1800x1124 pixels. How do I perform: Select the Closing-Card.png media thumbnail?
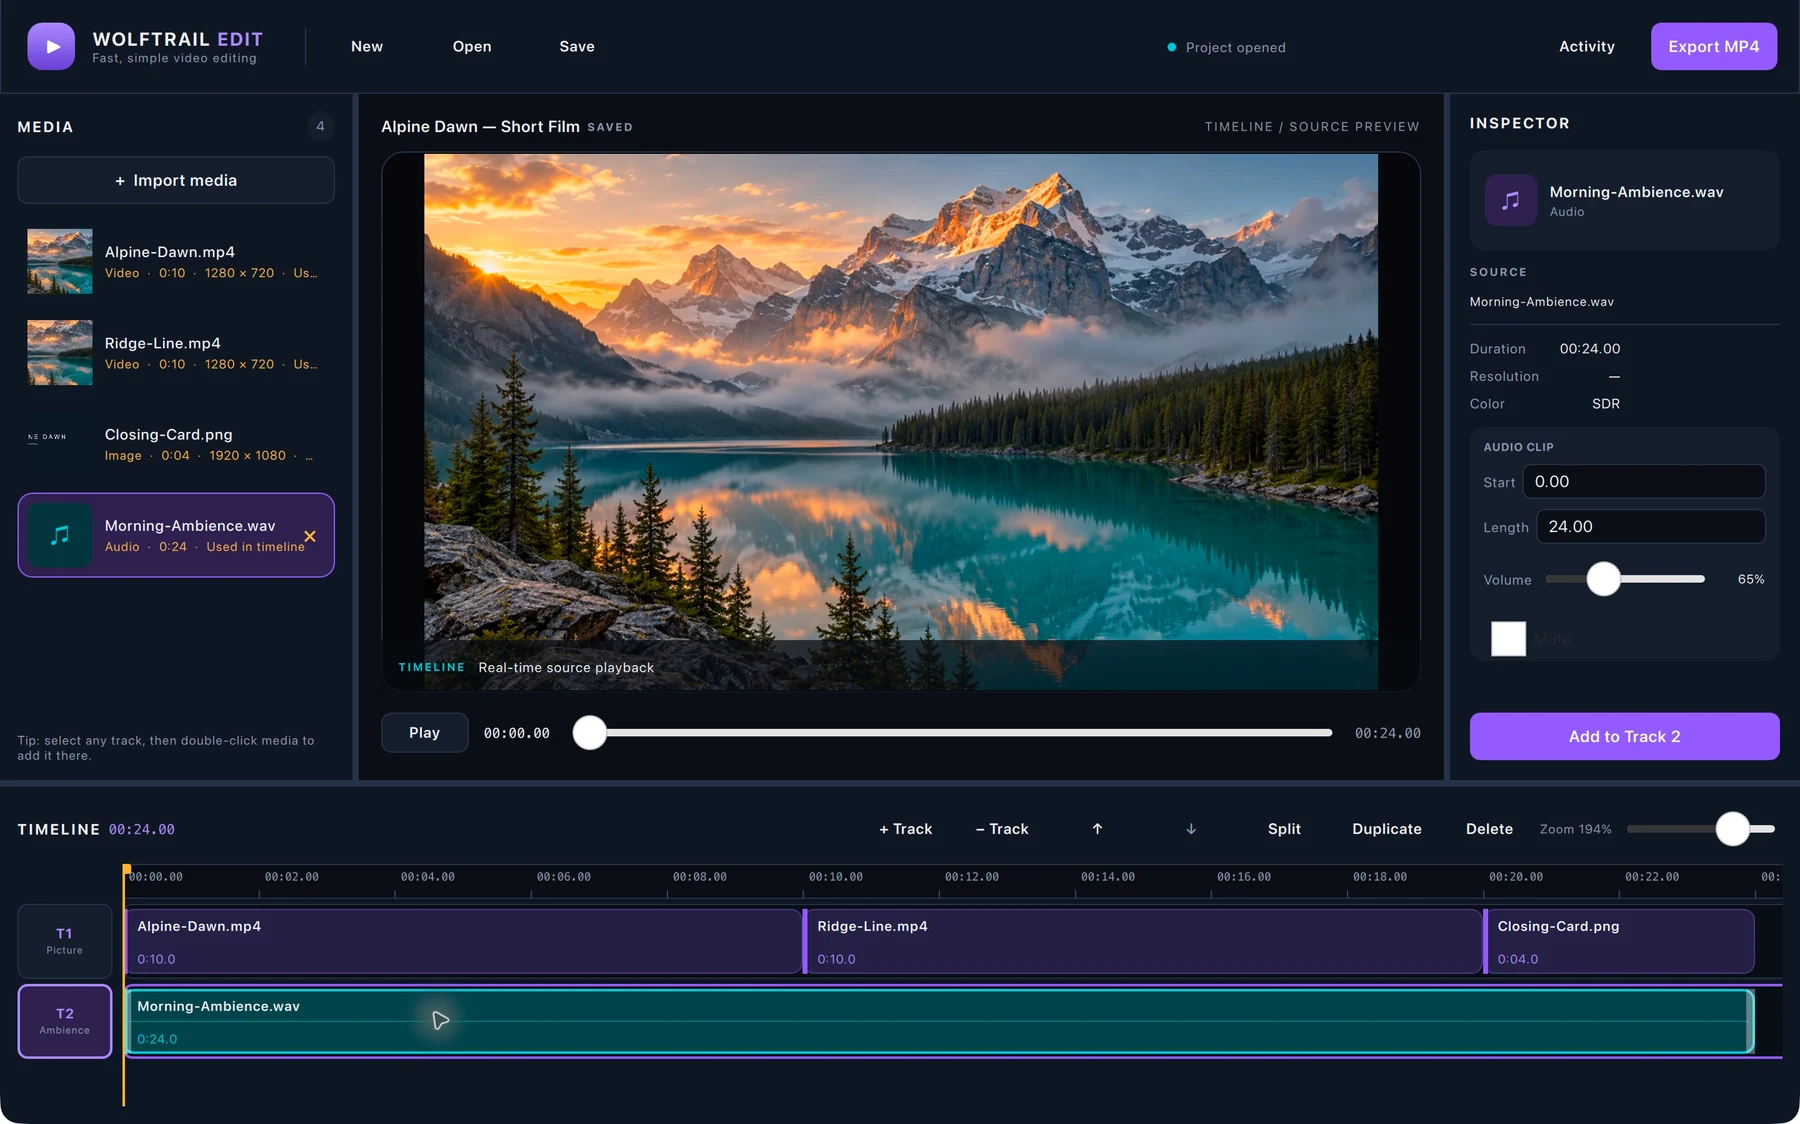click(60, 444)
